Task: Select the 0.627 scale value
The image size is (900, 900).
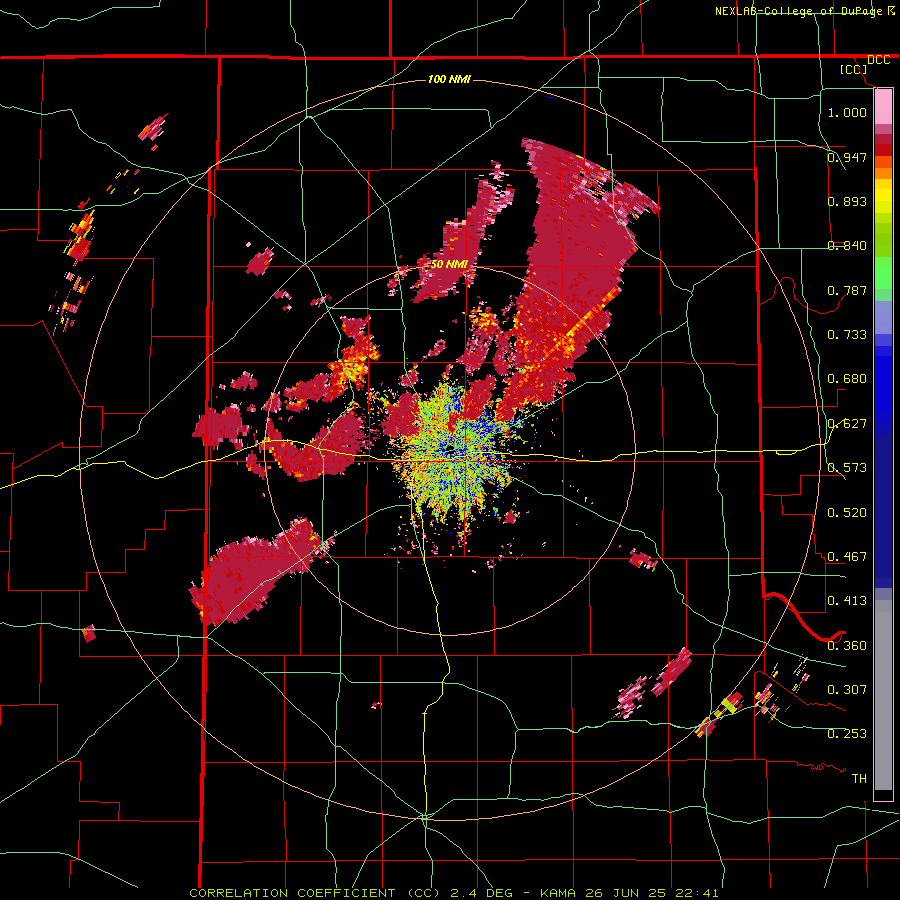Action: coord(847,423)
